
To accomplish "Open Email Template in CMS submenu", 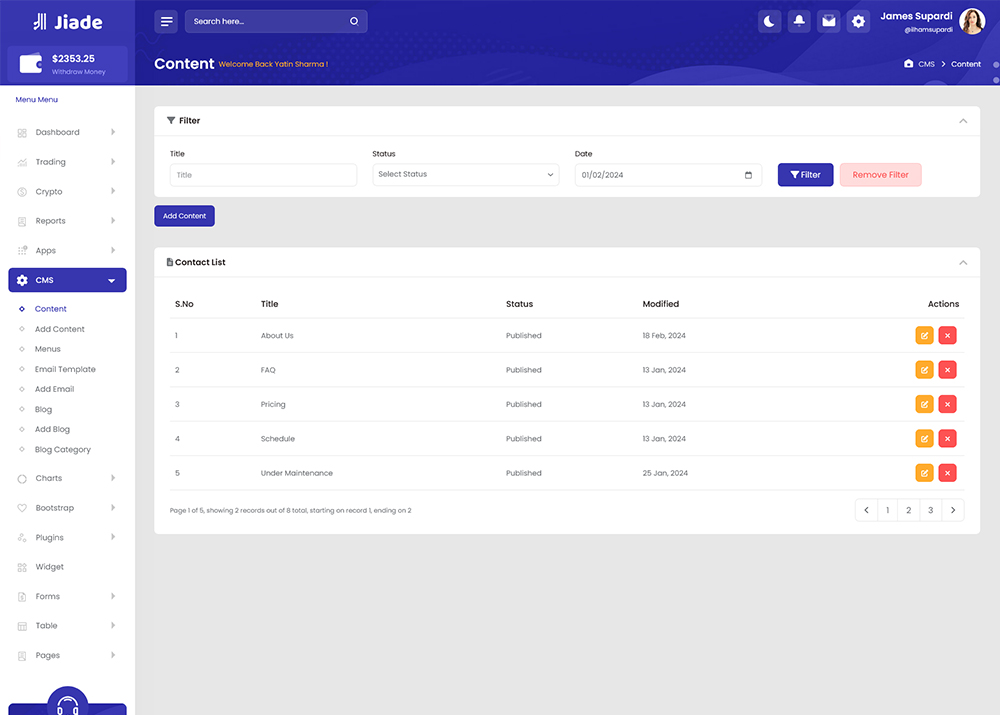I will (65, 369).
